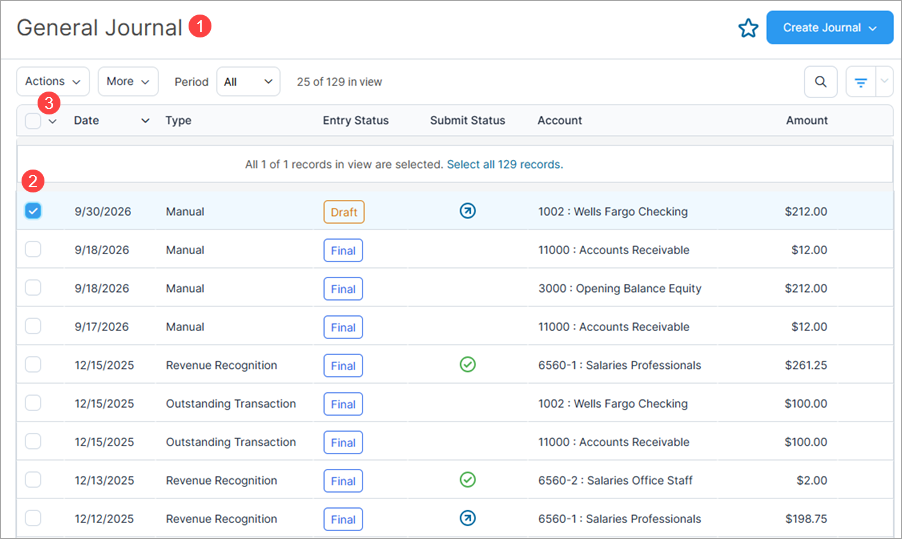
Task: Open the More menu
Action: click(128, 82)
